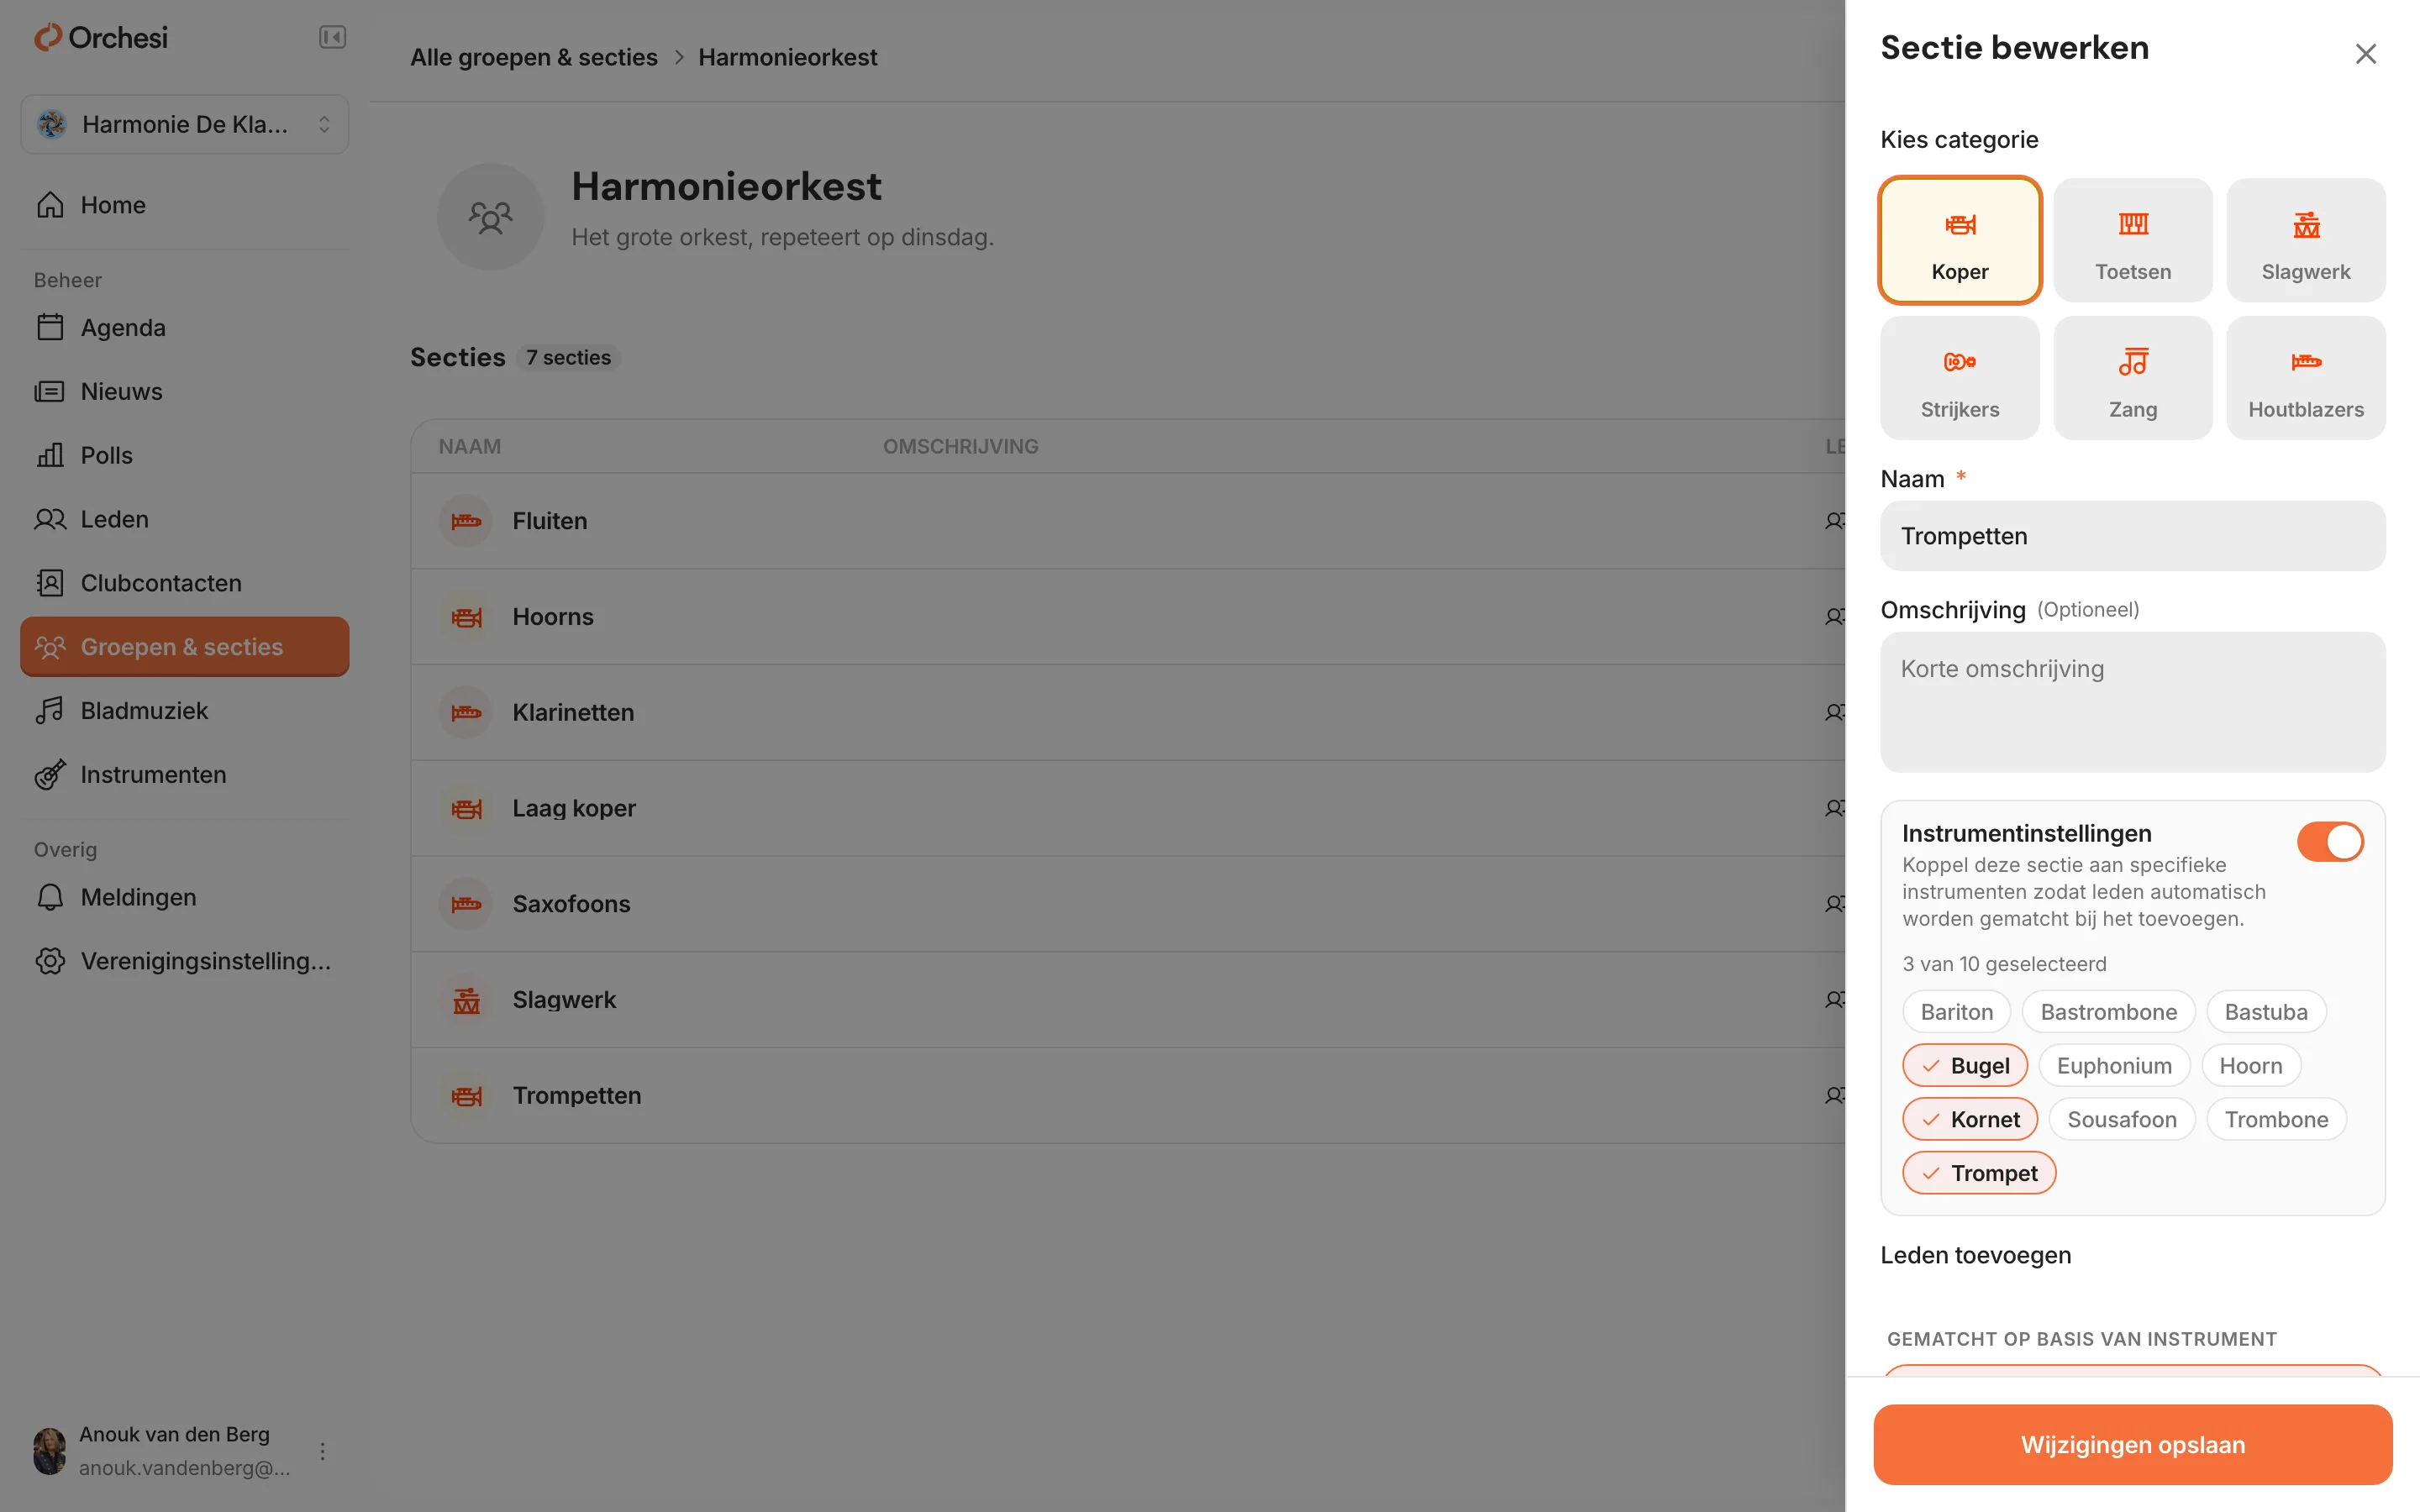This screenshot has height=1512, width=2420.
Task: Go to Bladmuziek in the sidebar
Action: 184,710
